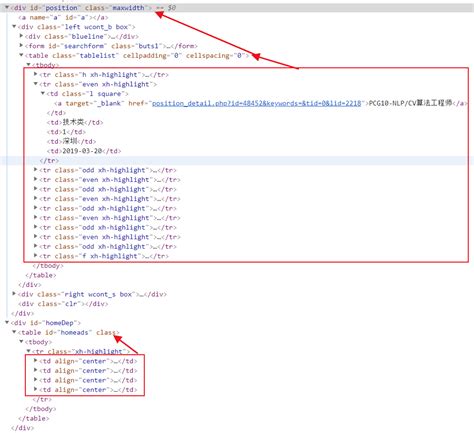Screen dimensions: 474x433
Task: Click the "buts1" class attribute value
Action: click(x=148, y=46)
